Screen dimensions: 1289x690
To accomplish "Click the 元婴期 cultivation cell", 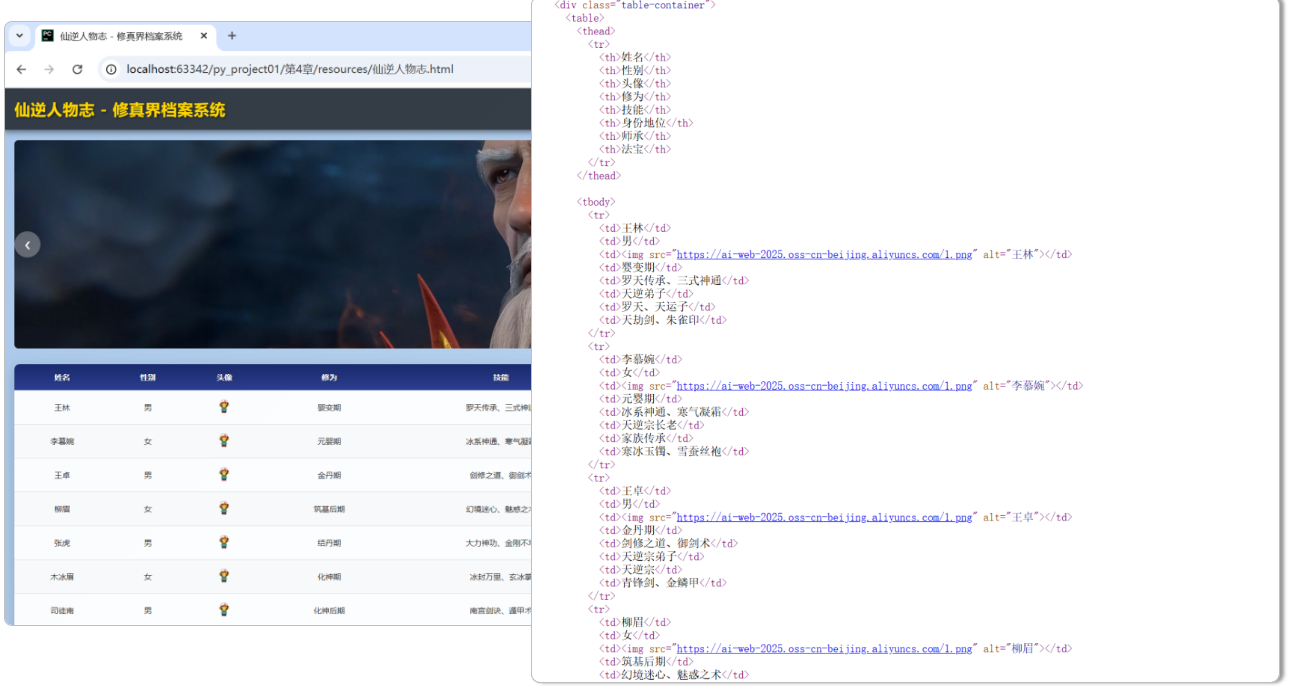I will [329, 441].
